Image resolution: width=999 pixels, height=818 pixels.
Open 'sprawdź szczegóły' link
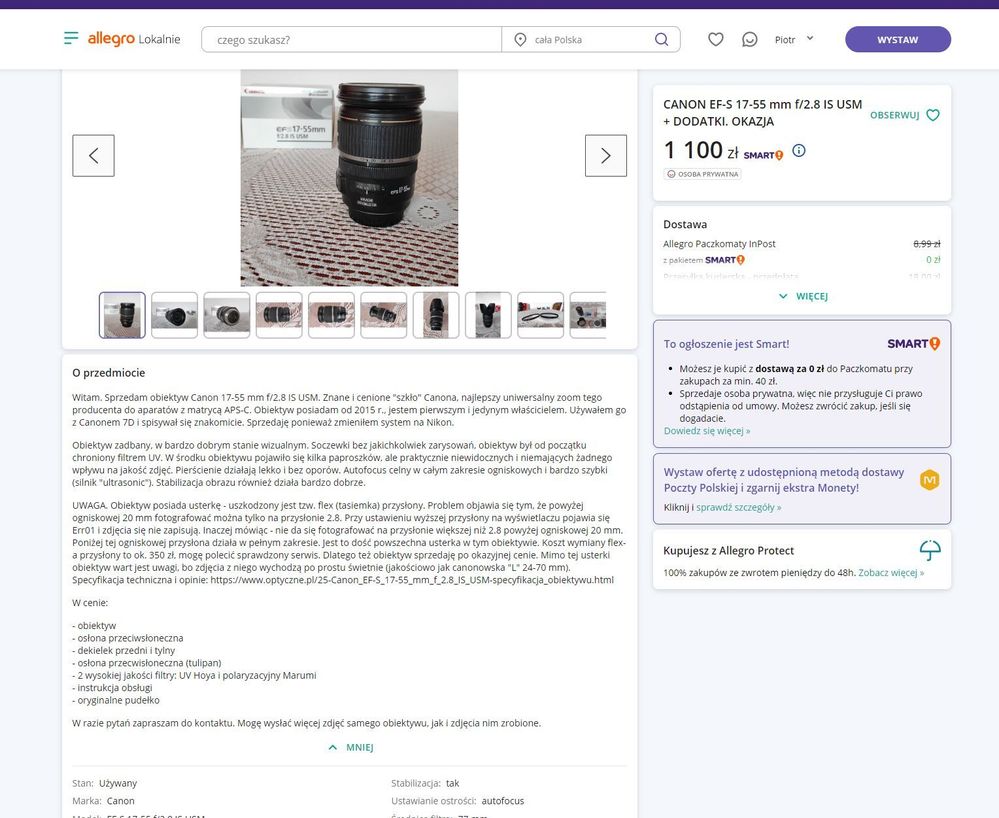738,507
